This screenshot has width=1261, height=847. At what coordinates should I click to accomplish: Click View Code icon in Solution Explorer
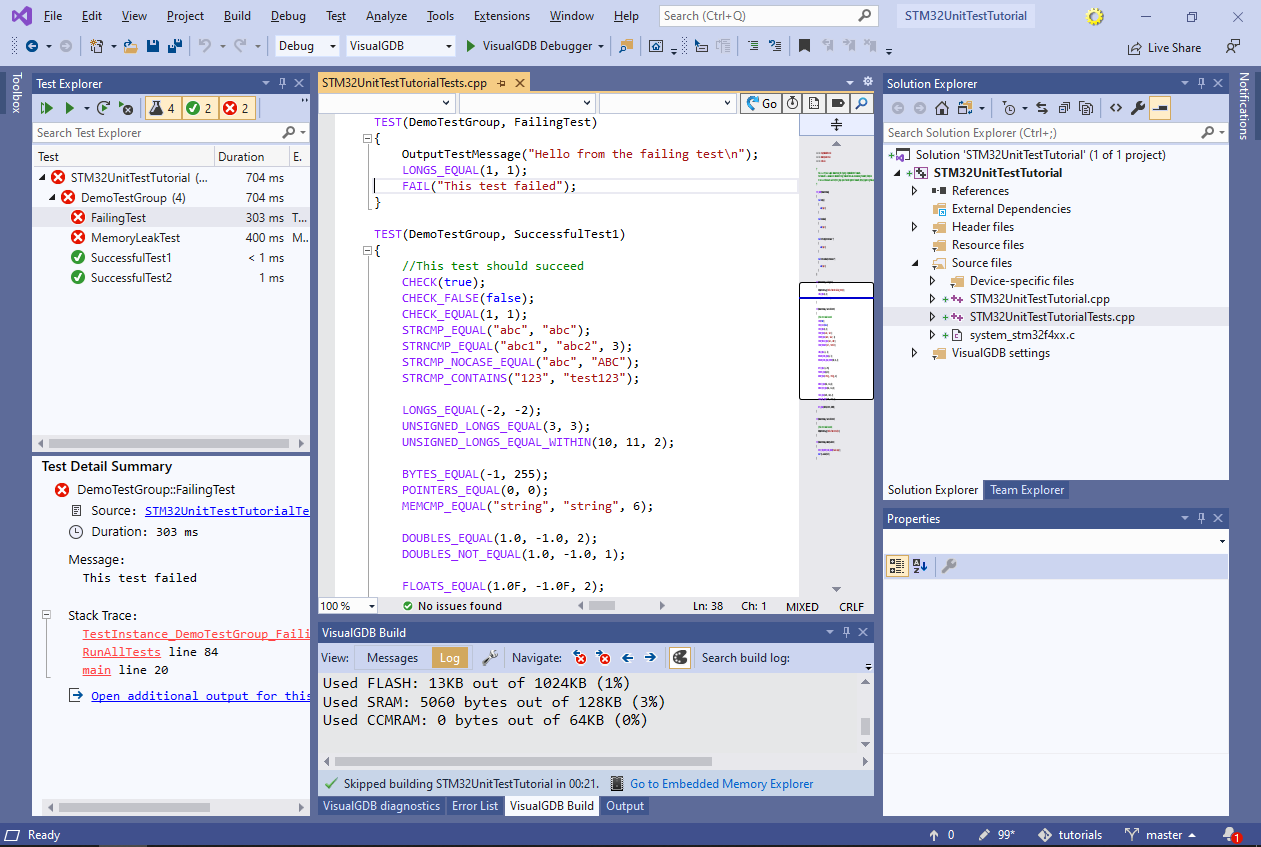1116,108
